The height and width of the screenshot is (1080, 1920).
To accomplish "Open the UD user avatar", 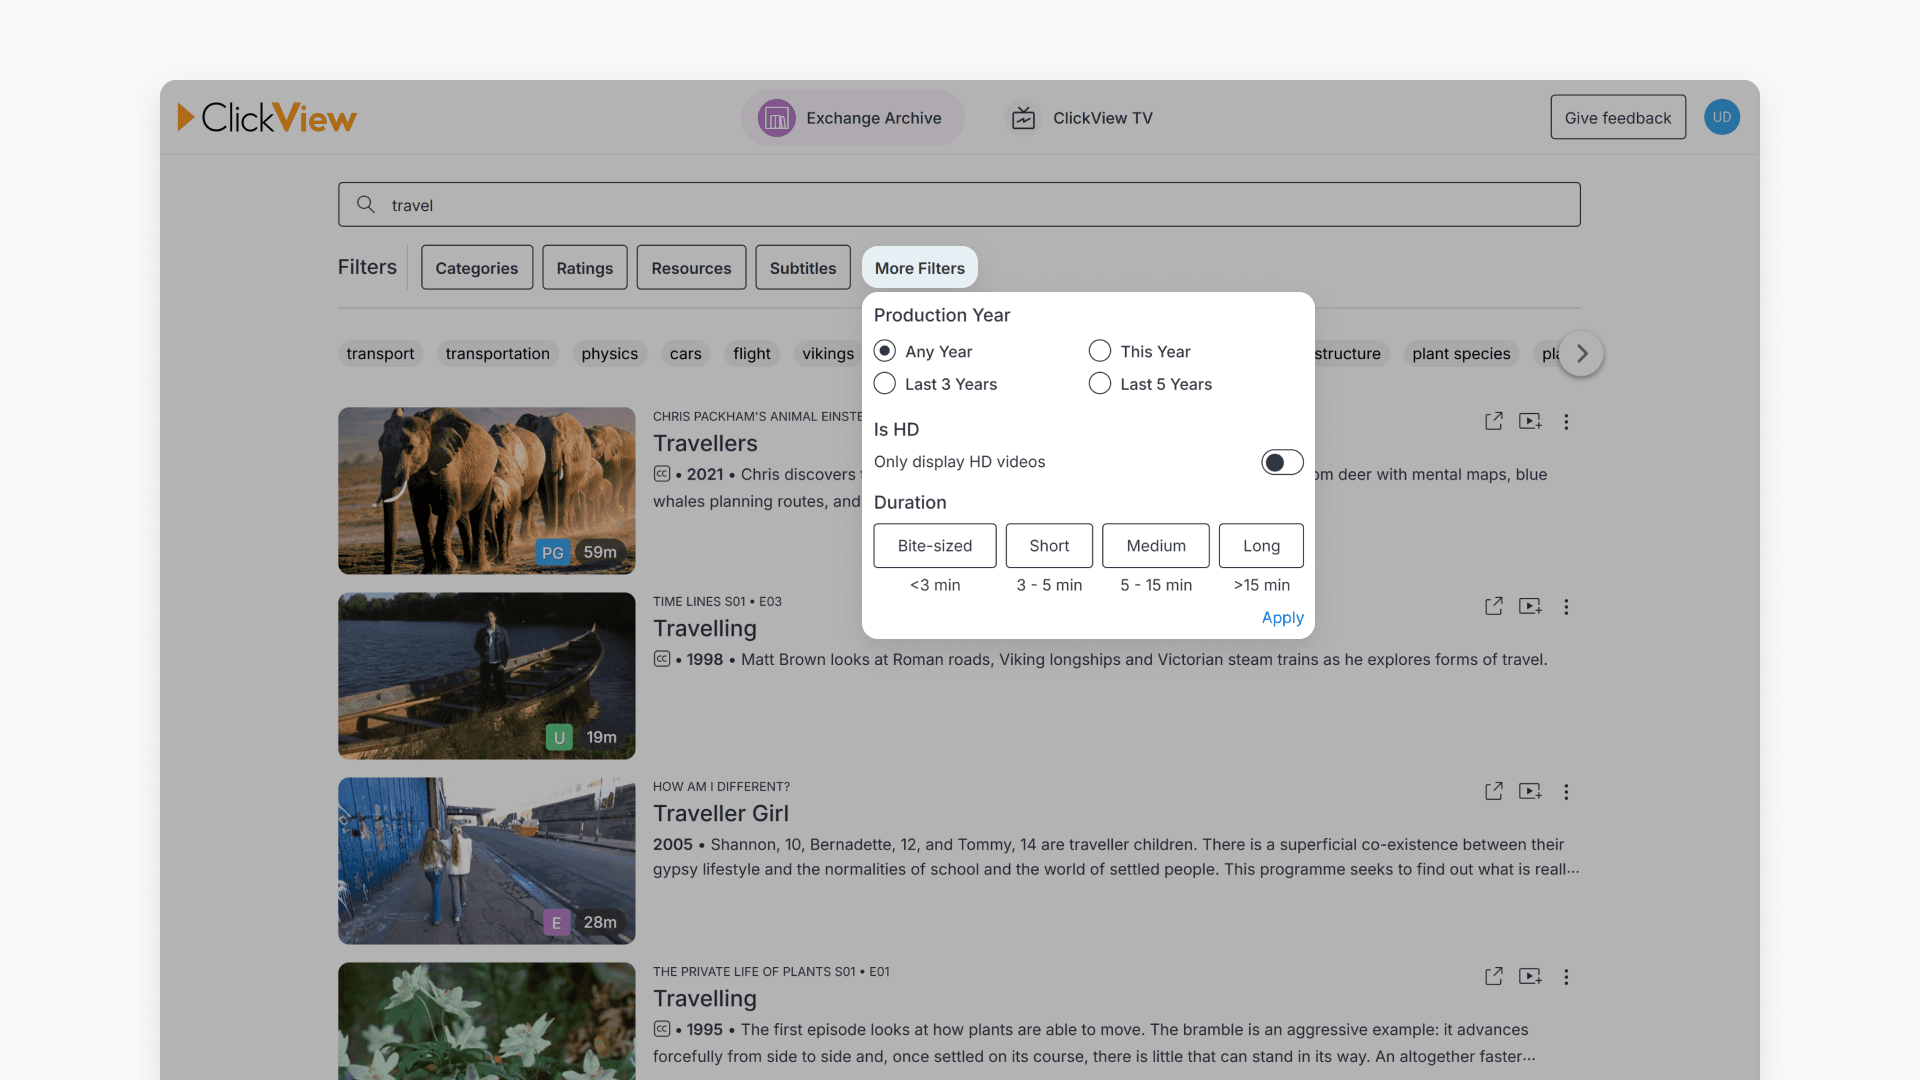I will 1722,117.
